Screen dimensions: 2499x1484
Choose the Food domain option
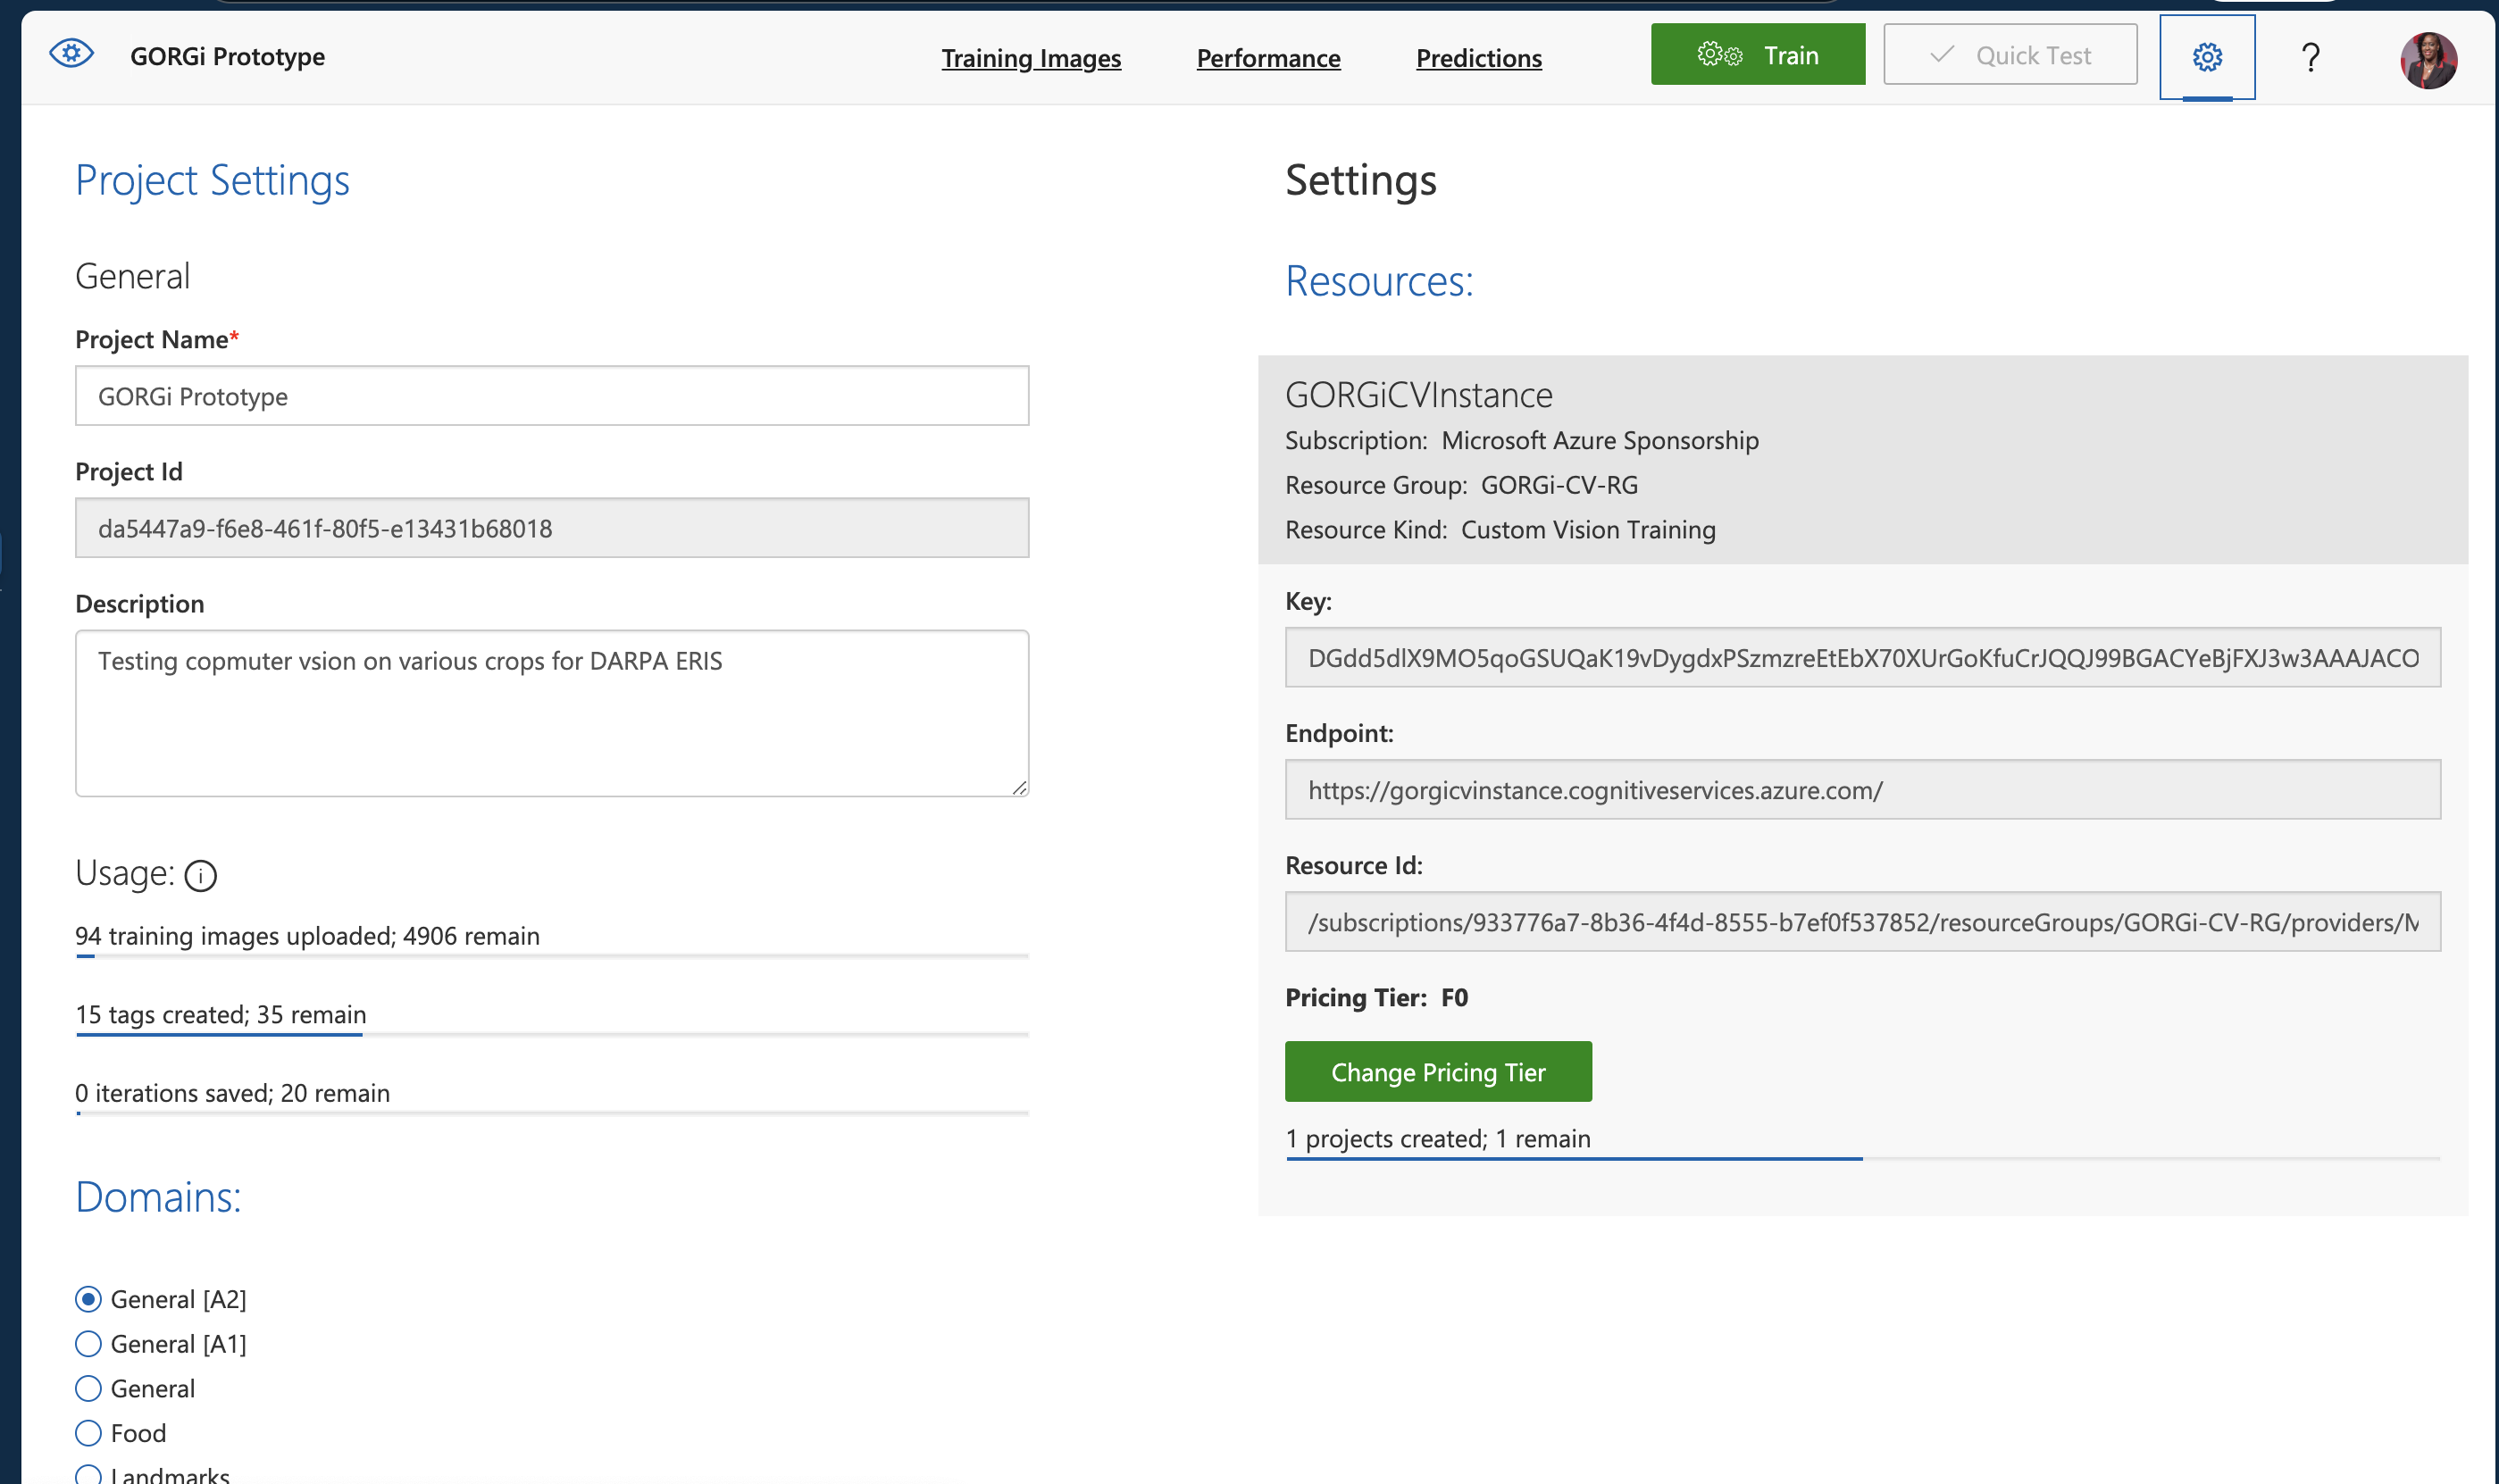tap(88, 1433)
